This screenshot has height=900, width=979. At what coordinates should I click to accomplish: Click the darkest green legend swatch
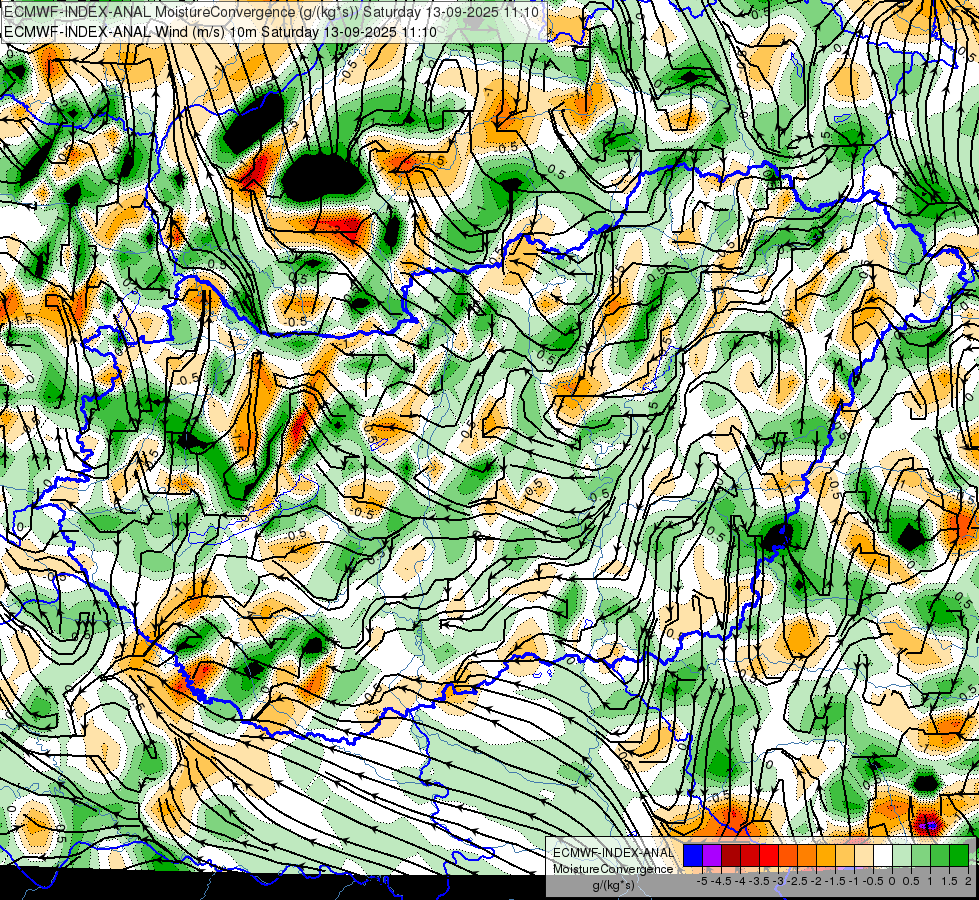coord(959,855)
